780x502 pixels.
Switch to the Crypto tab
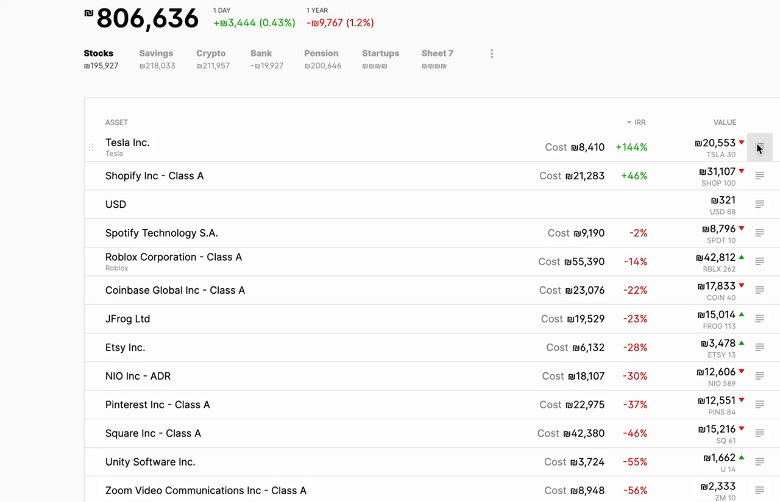[x=213, y=59]
